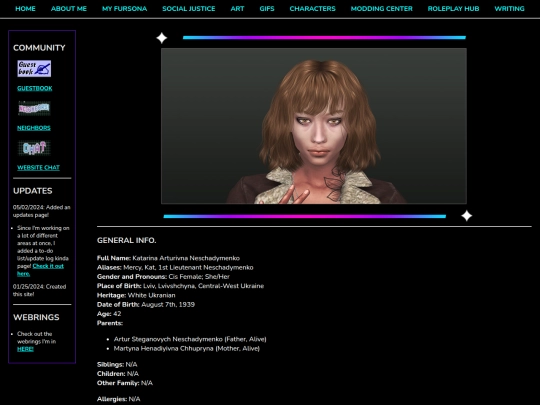Viewport: 540px width, 405px height.
Task: Select CHARACTERS nav link
Action: [x=312, y=9]
